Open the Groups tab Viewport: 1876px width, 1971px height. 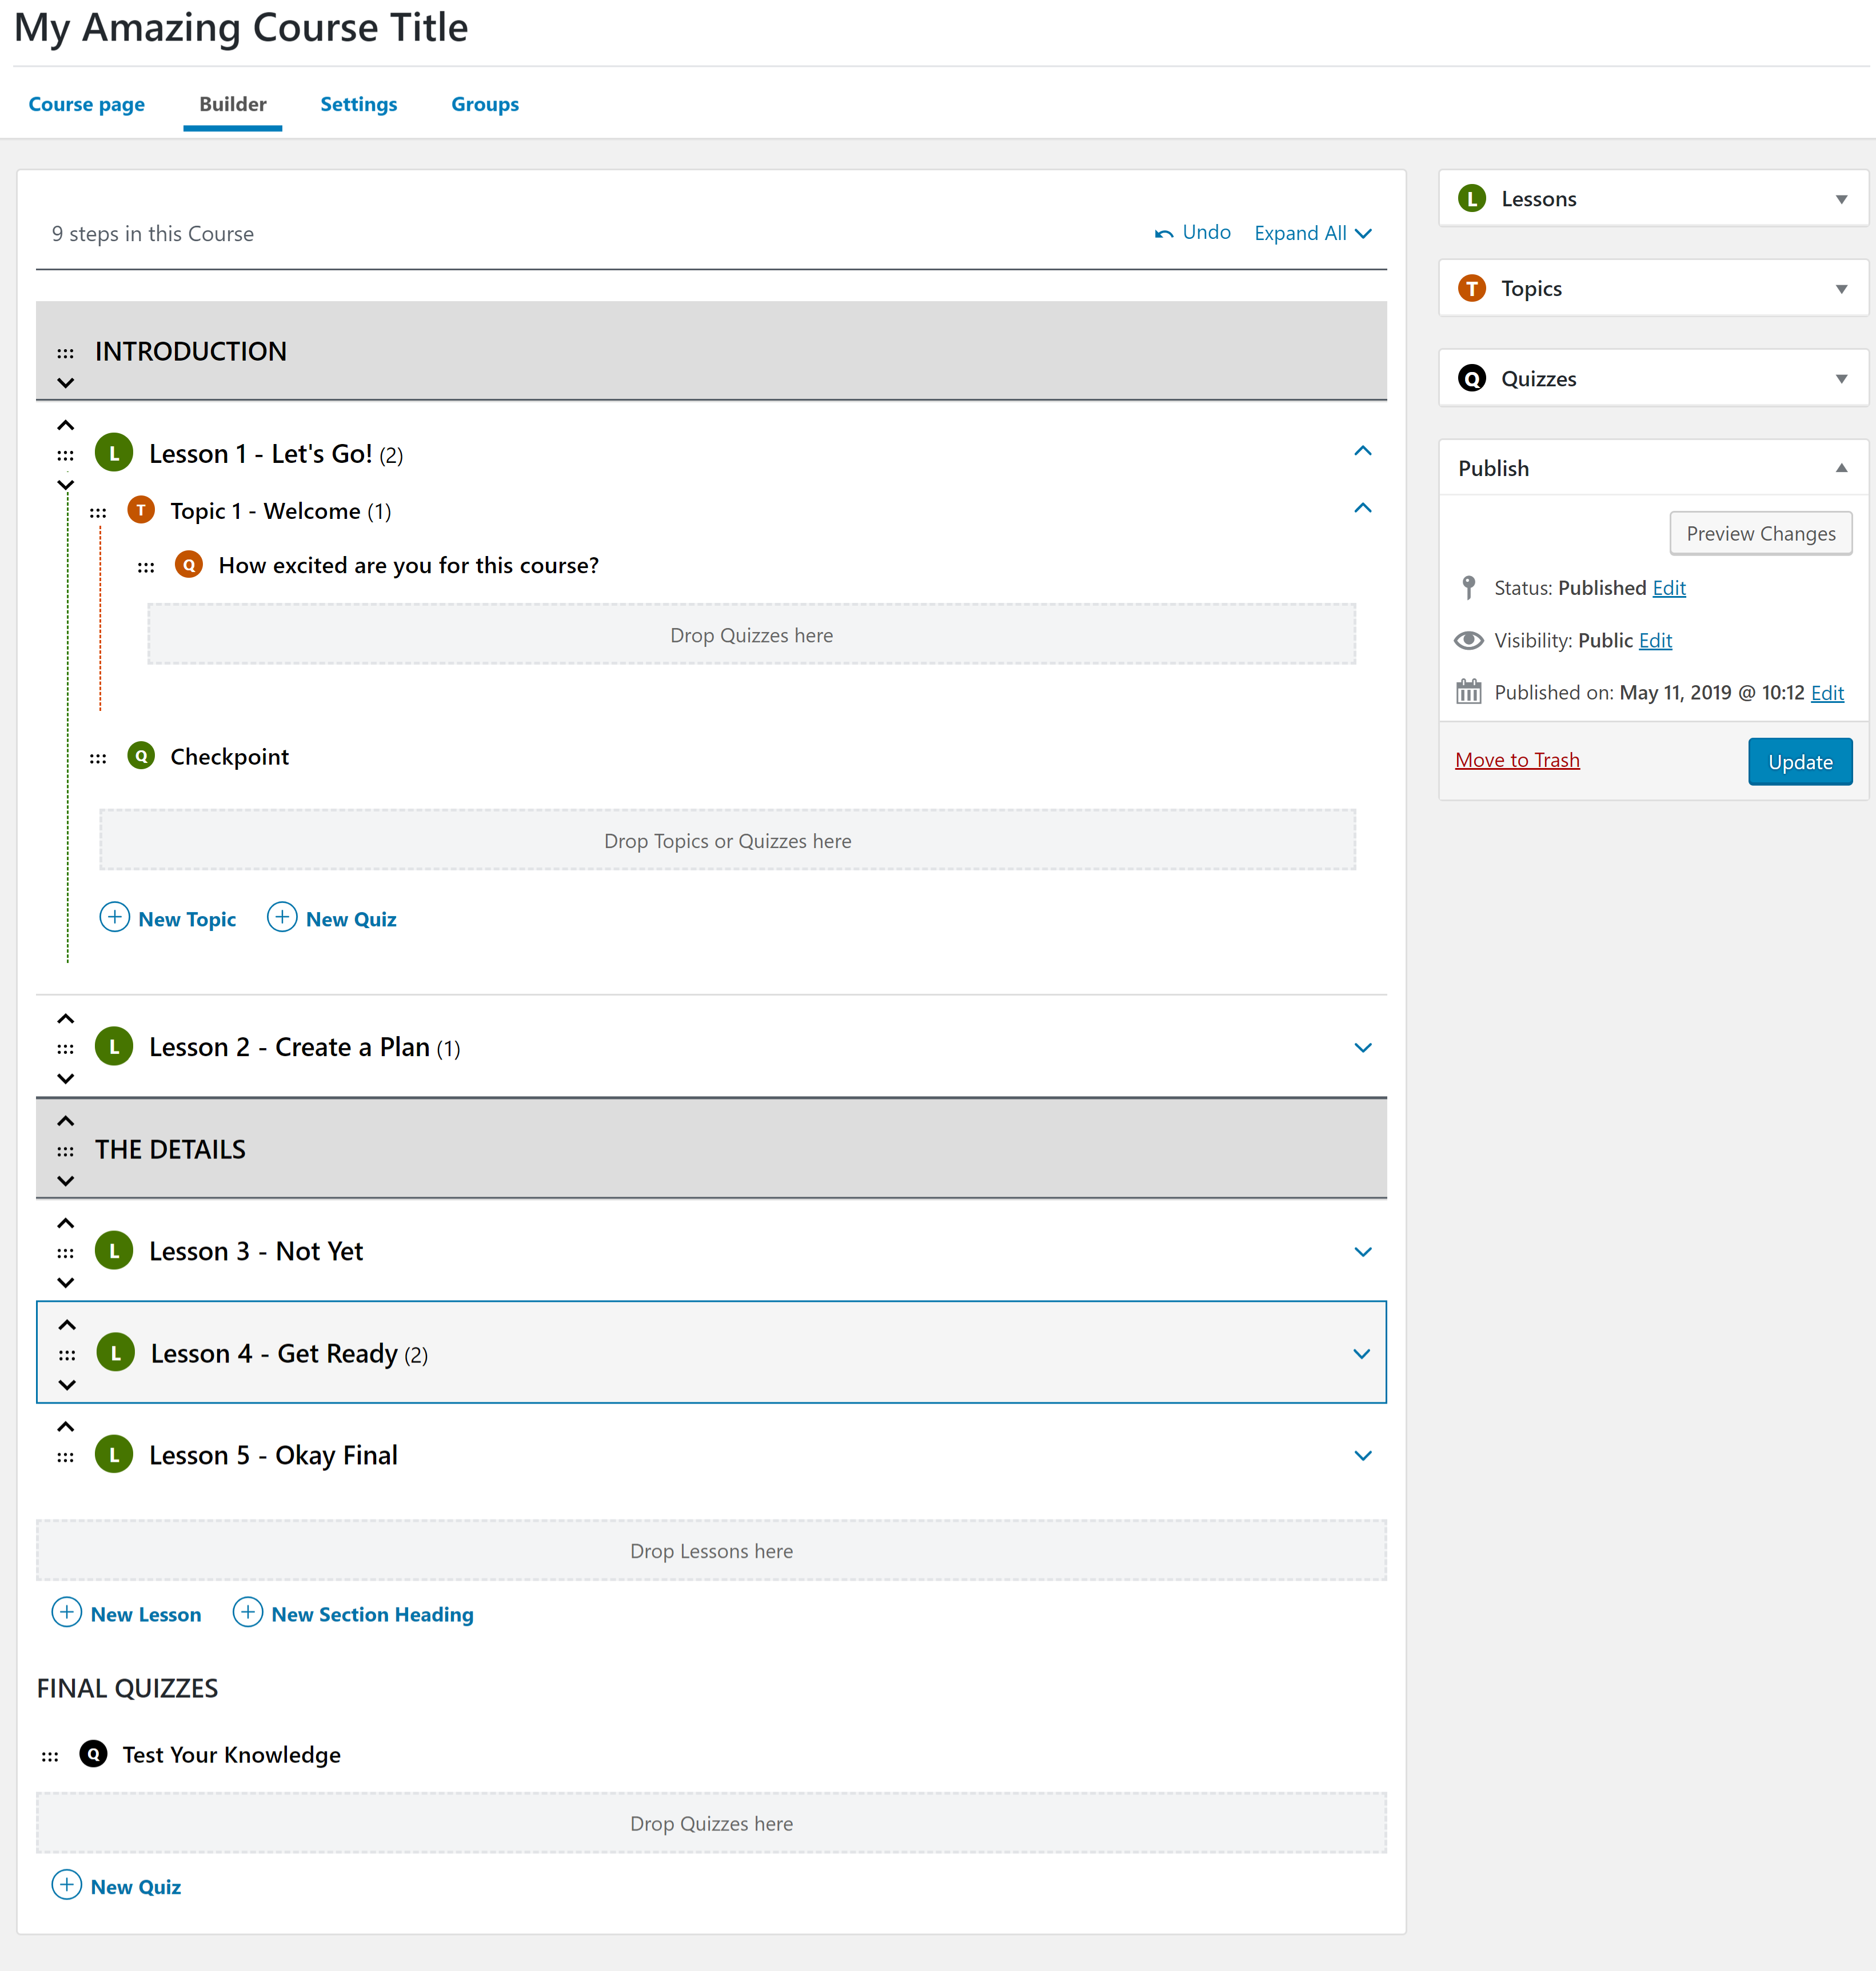click(484, 104)
